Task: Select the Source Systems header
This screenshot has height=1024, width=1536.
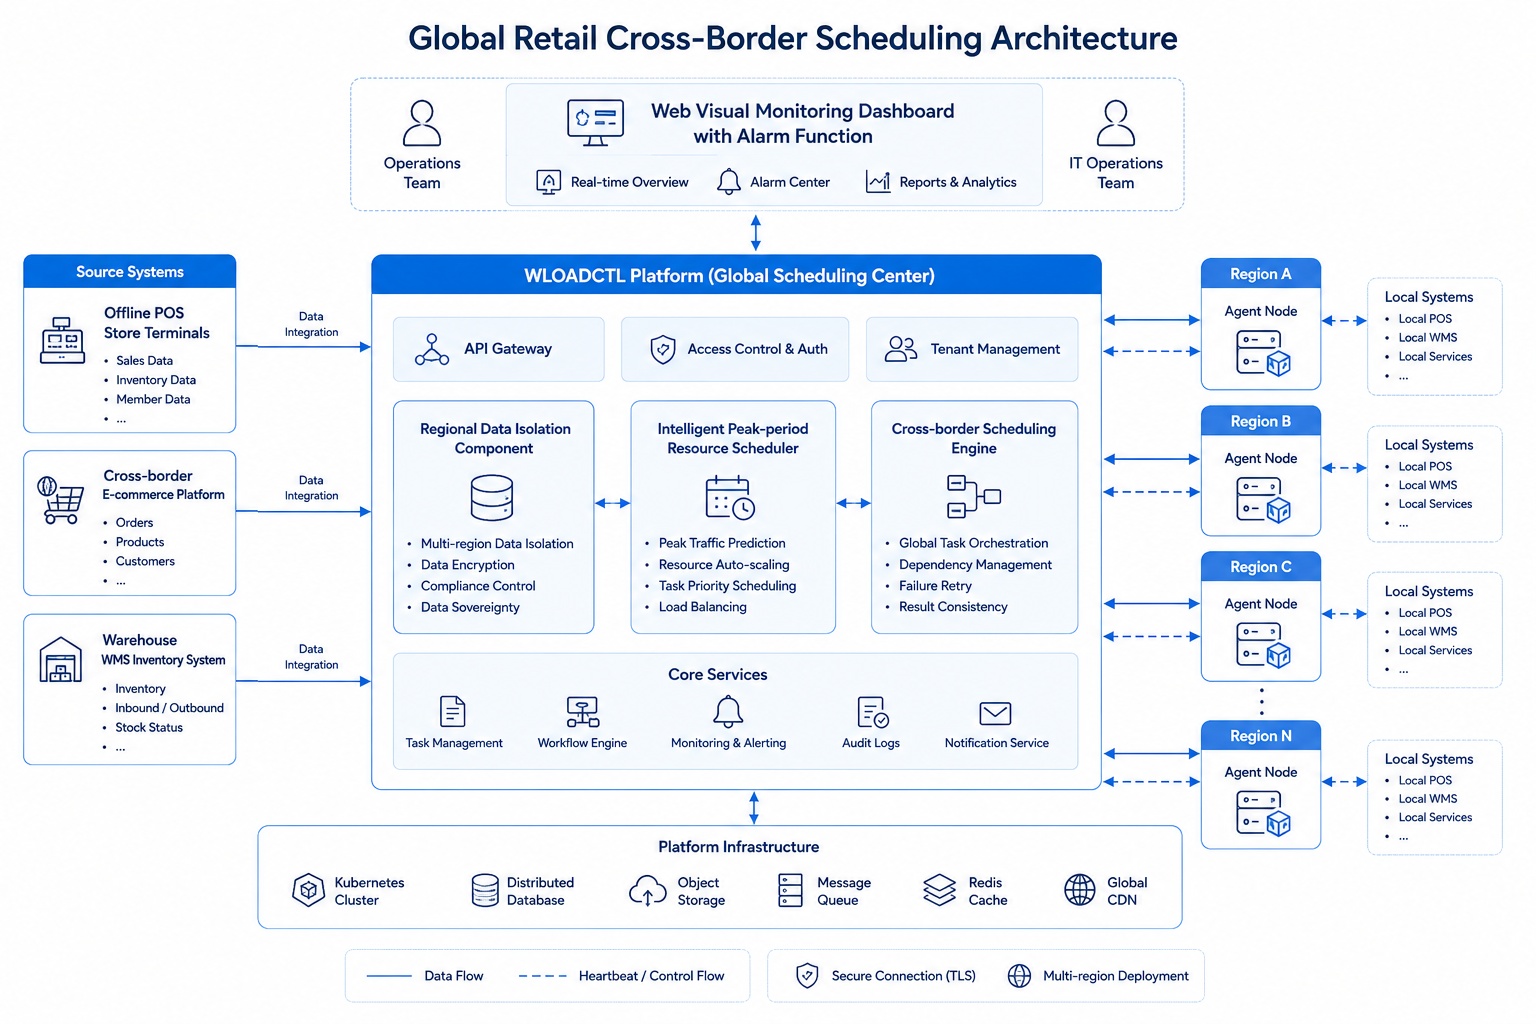Action: click(130, 272)
